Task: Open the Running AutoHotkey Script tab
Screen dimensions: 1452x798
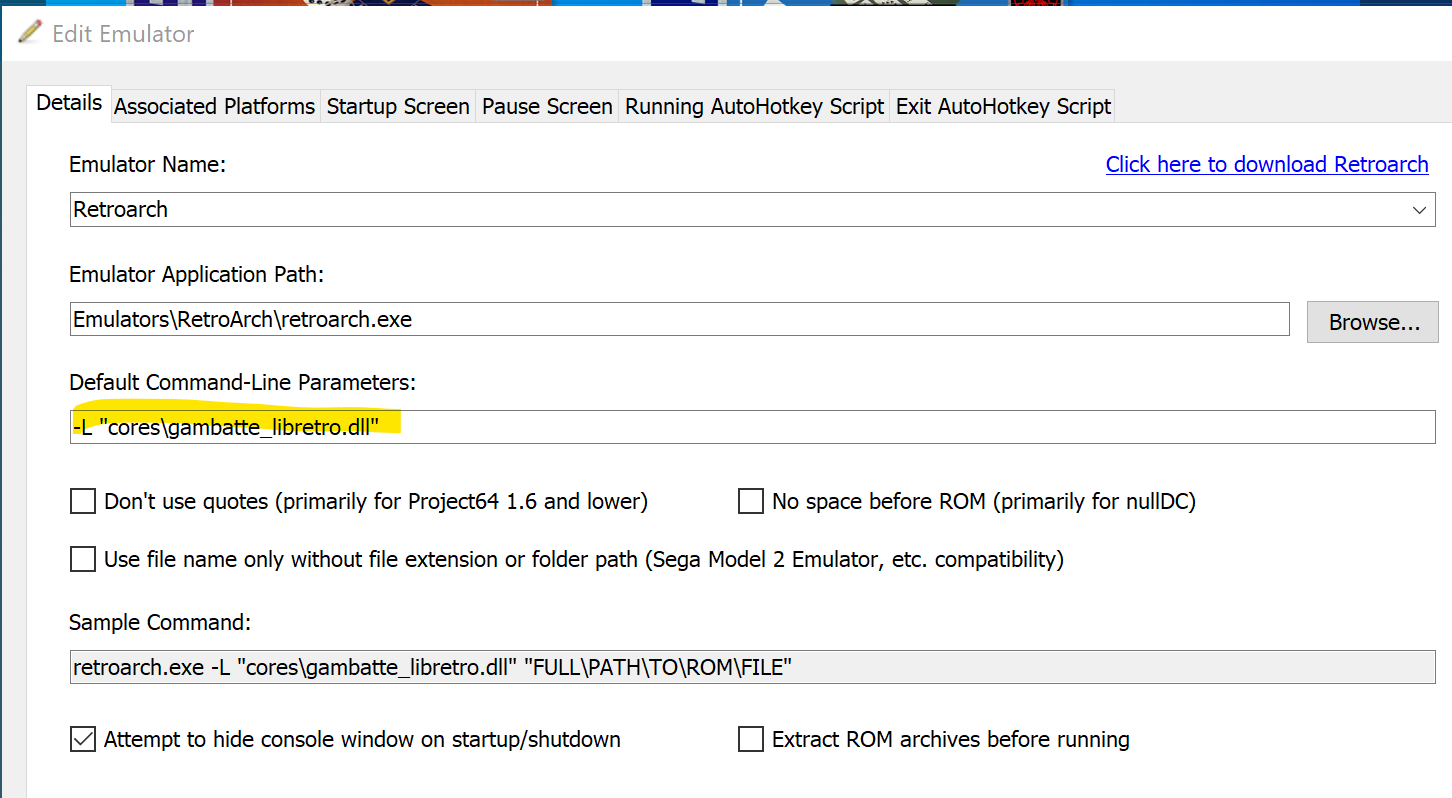Action: pos(755,106)
